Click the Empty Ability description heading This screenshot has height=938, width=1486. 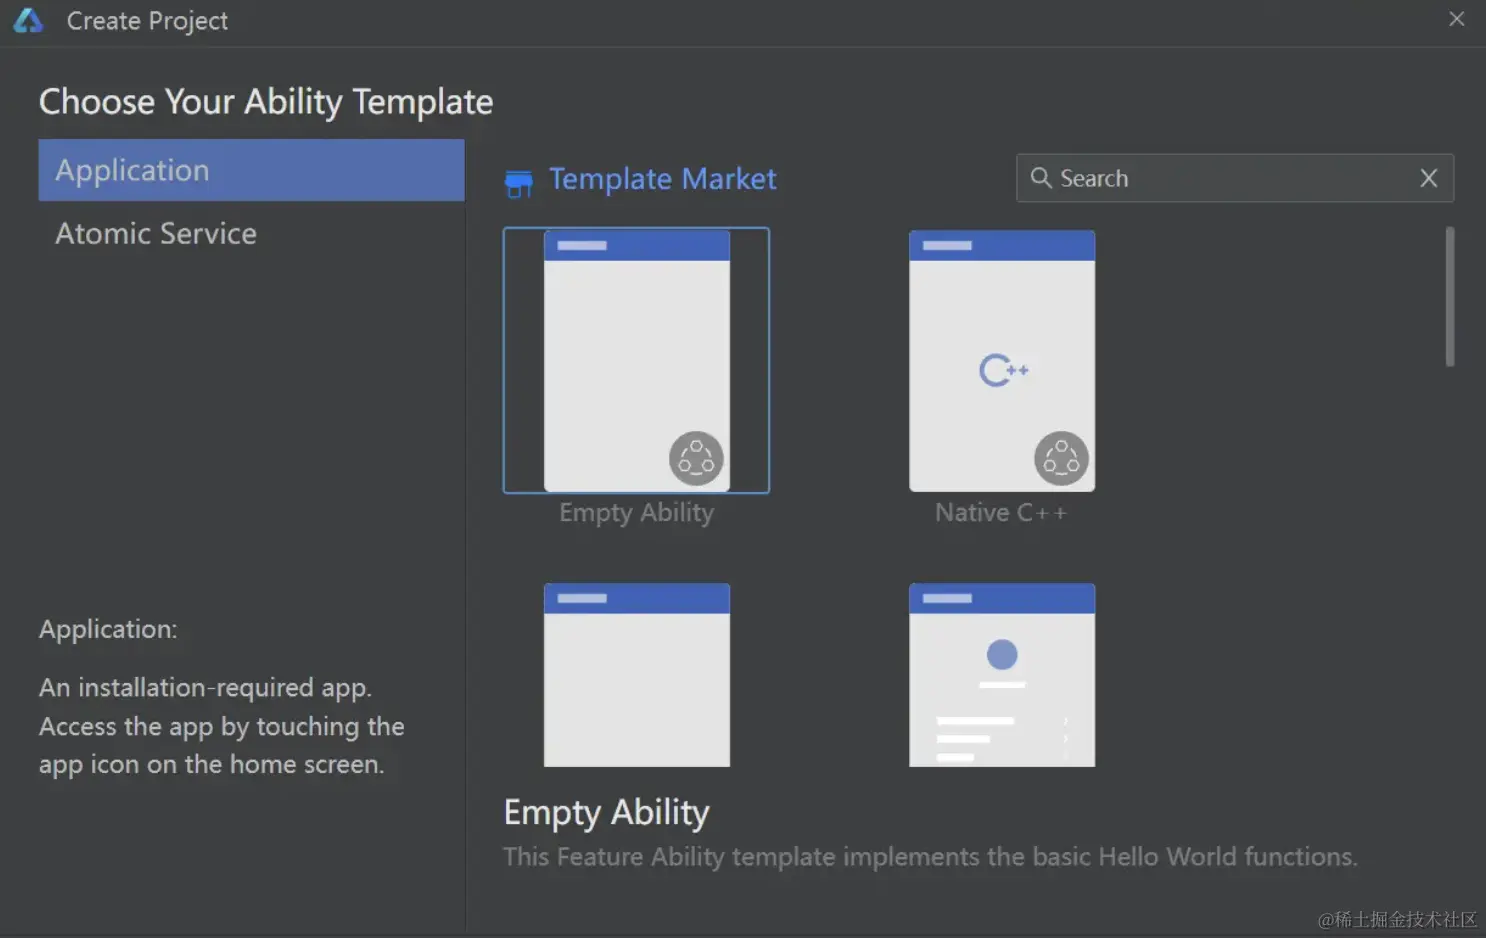point(606,813)
